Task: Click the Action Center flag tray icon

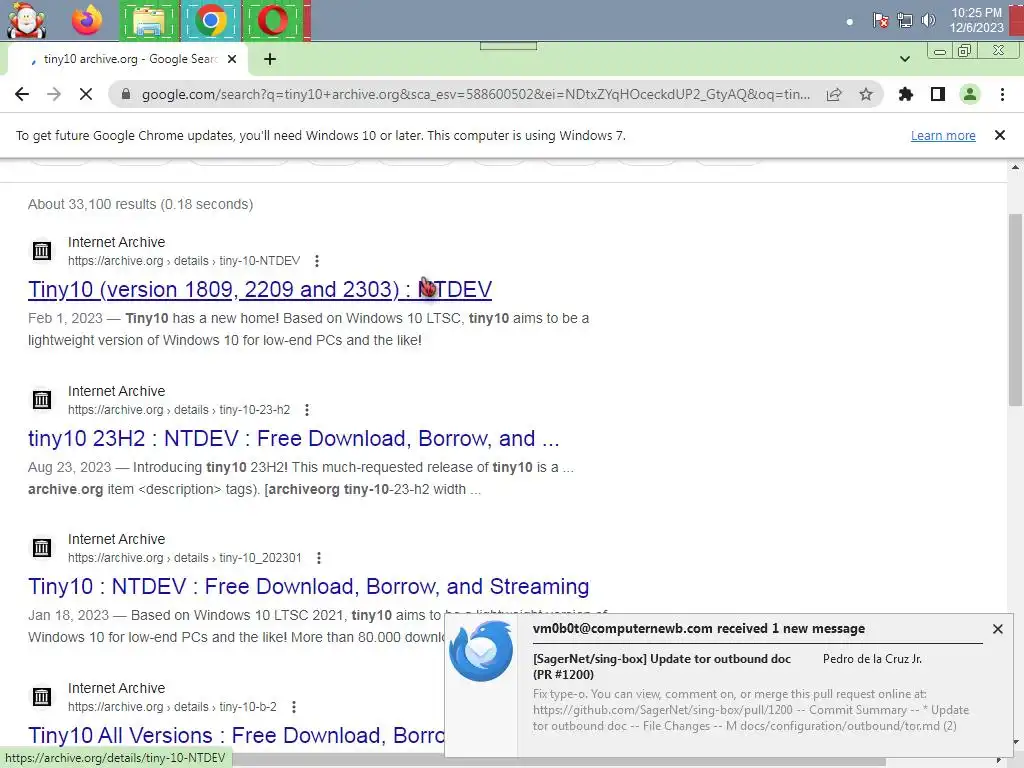Action: pyautogui.click(x=880, y=20)
